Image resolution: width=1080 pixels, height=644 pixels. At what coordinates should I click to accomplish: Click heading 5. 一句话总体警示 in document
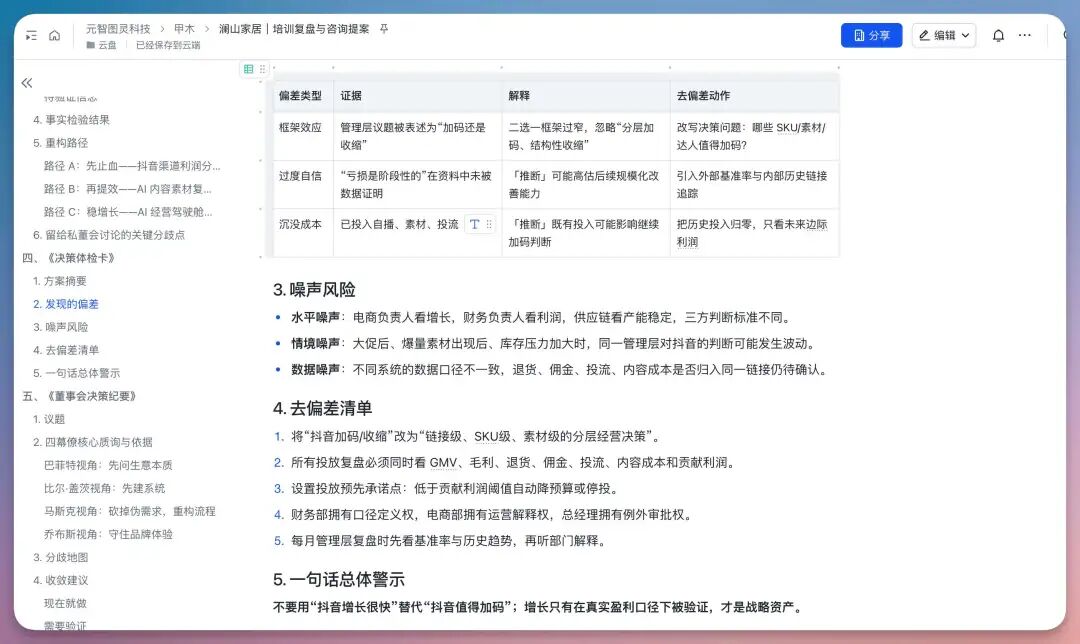pos(339,580)
